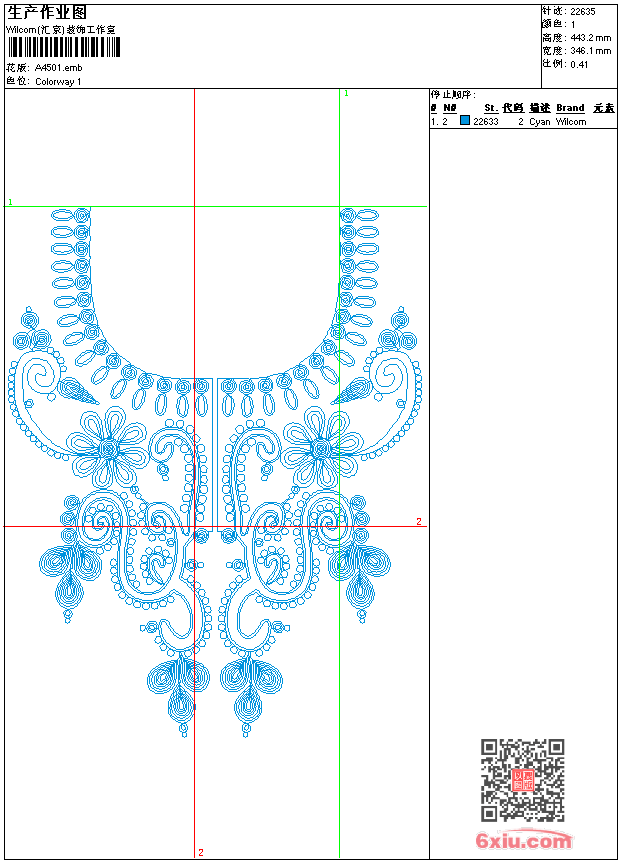
Task: Click the design file name A4501.emb
Action: (59, 67)
